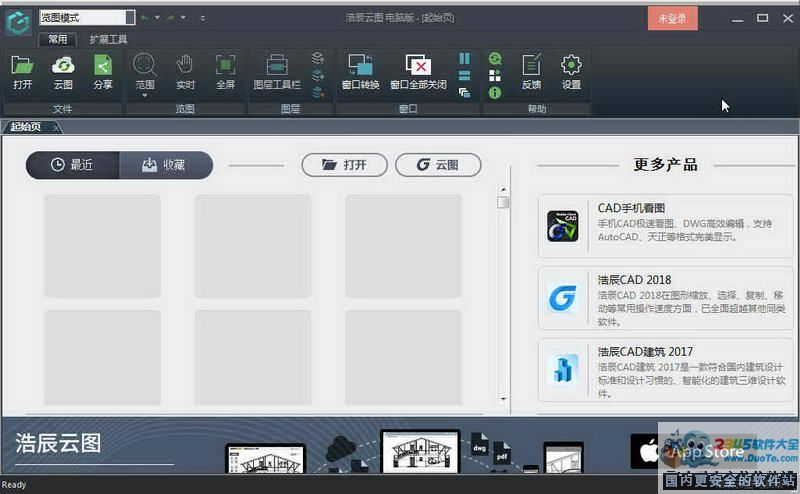Select the 范围 zoom extent tool
Image resolution: width=800 pixels, height=494 pixels.
(x=144, y=65)
